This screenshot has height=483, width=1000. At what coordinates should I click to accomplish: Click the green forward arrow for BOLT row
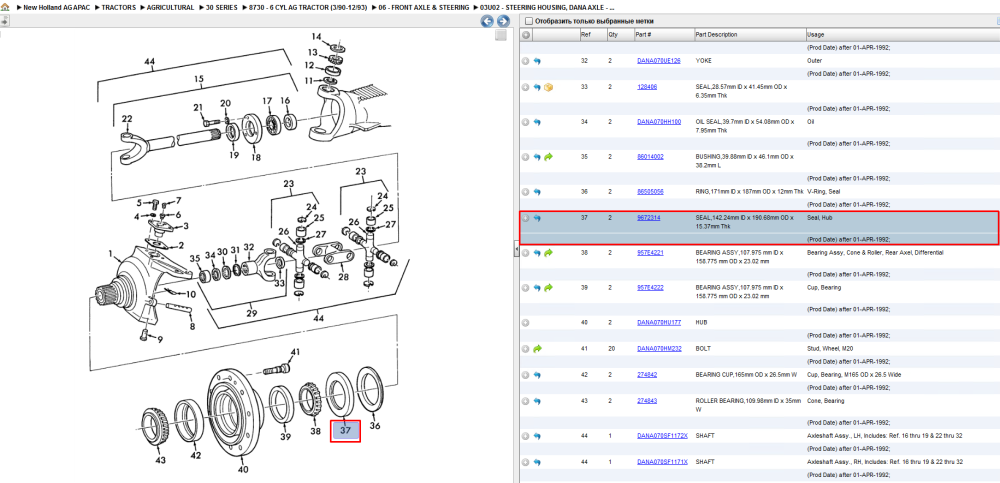coord(537,349)
